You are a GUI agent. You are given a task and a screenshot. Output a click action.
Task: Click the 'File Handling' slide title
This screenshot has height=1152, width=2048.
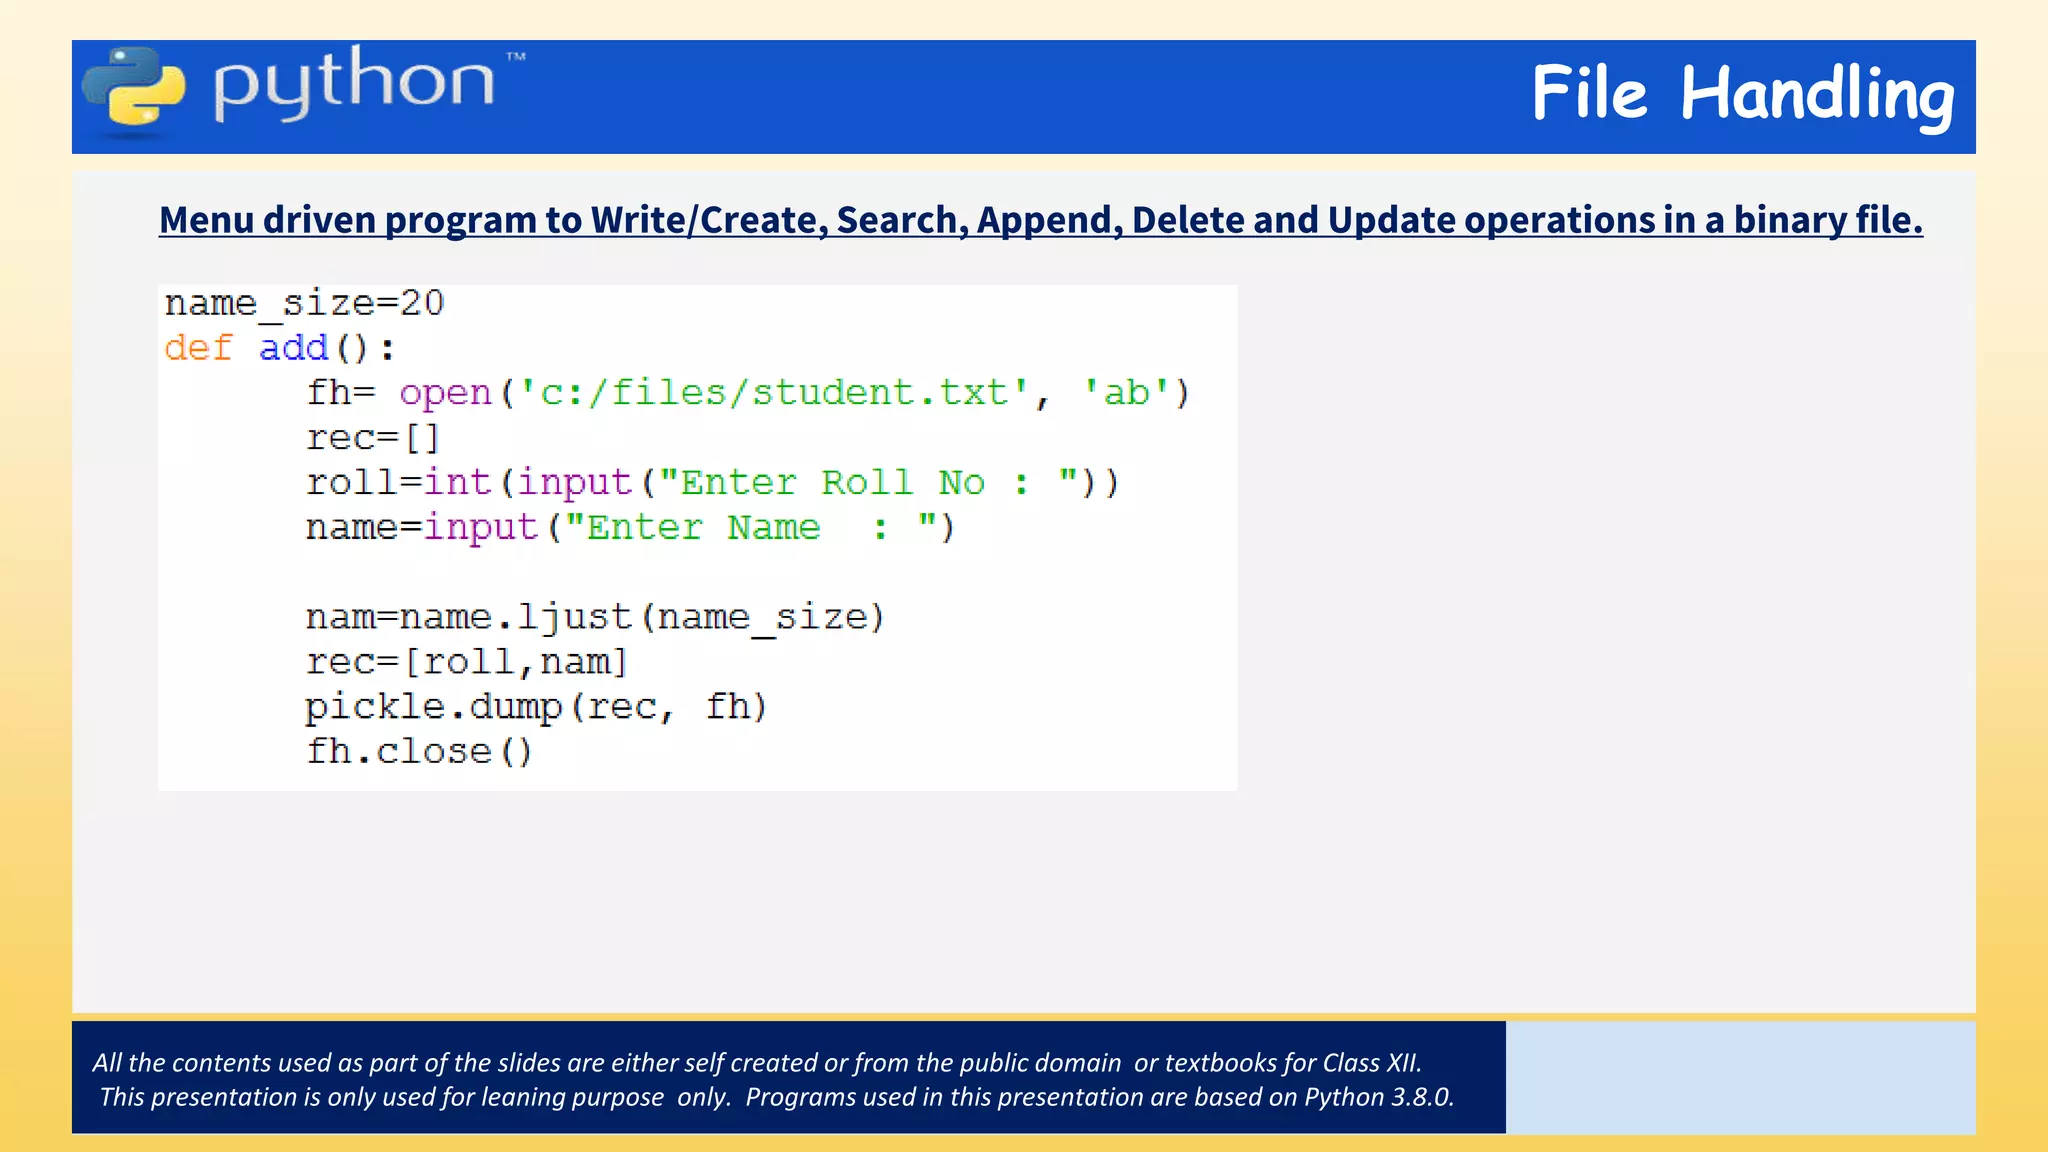coord(1743,95)
